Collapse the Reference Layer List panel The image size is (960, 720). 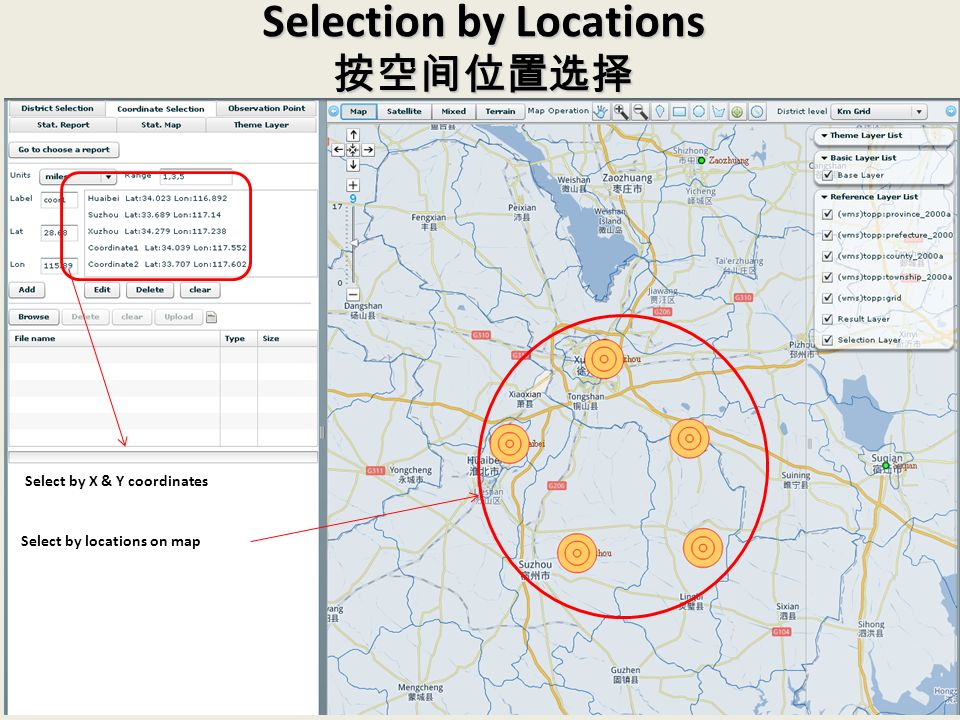[825, 197]
